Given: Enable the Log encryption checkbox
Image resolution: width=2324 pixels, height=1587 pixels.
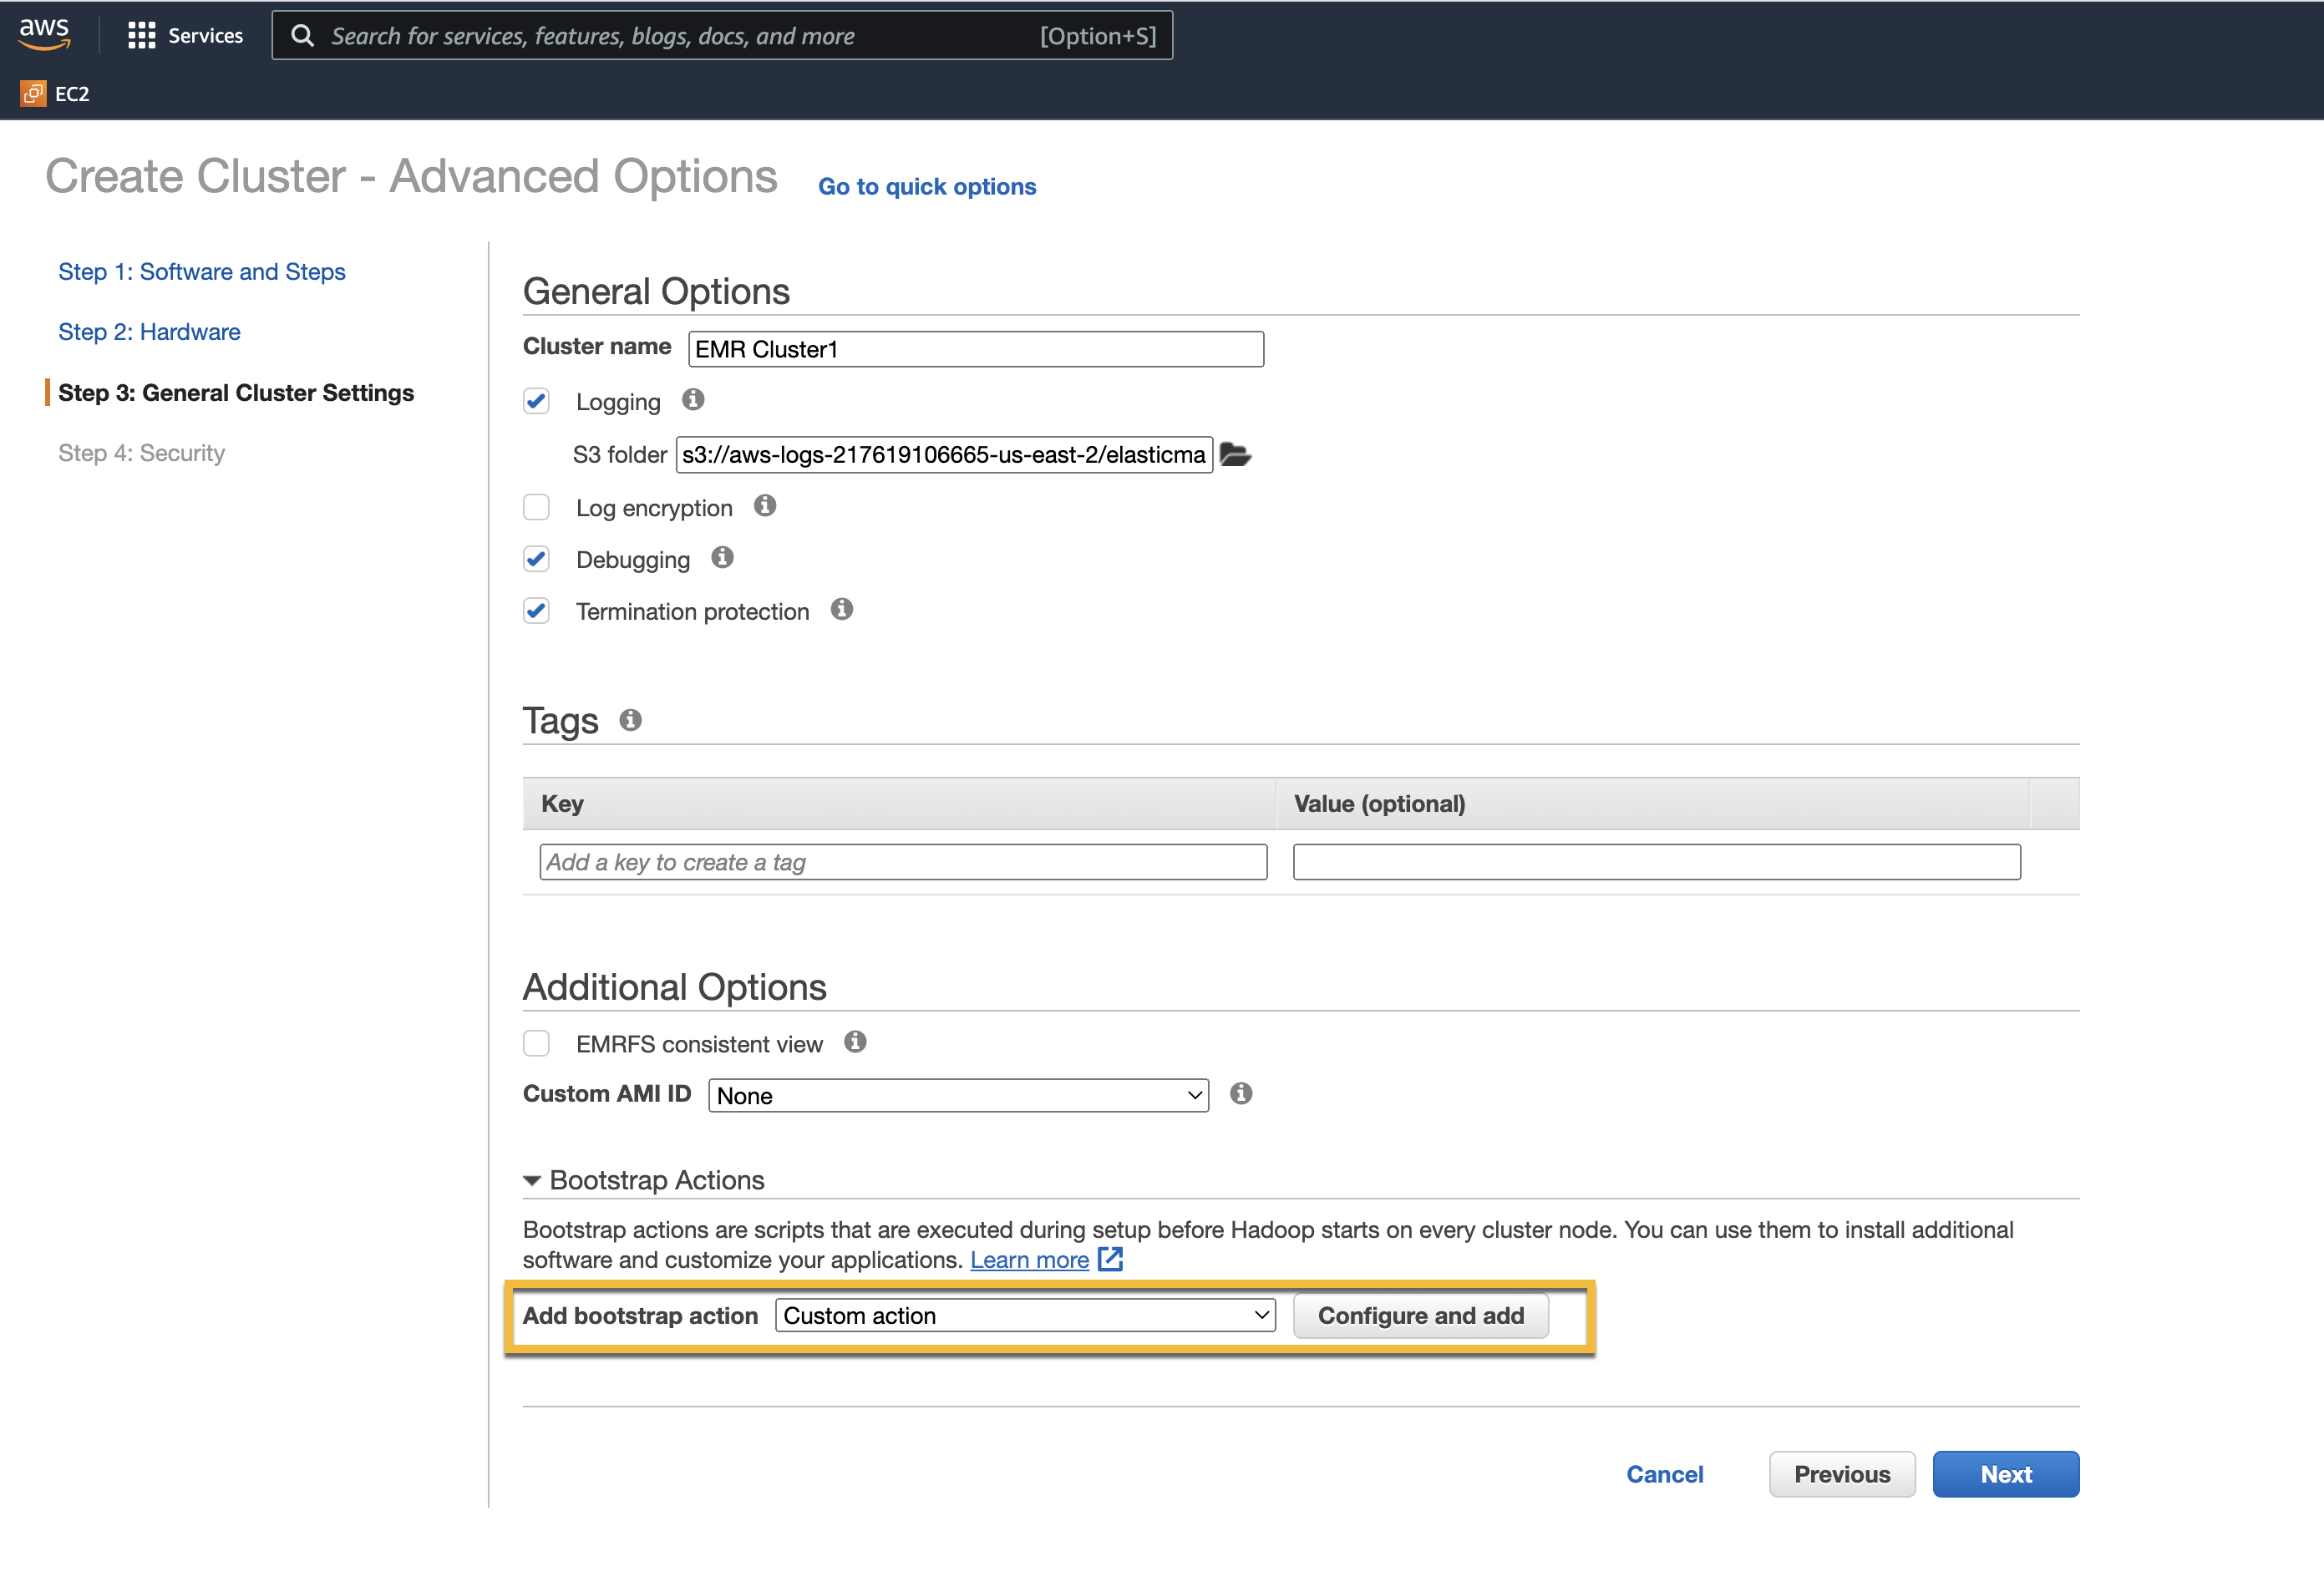Looking at the screenshot, I should [536, 507].
